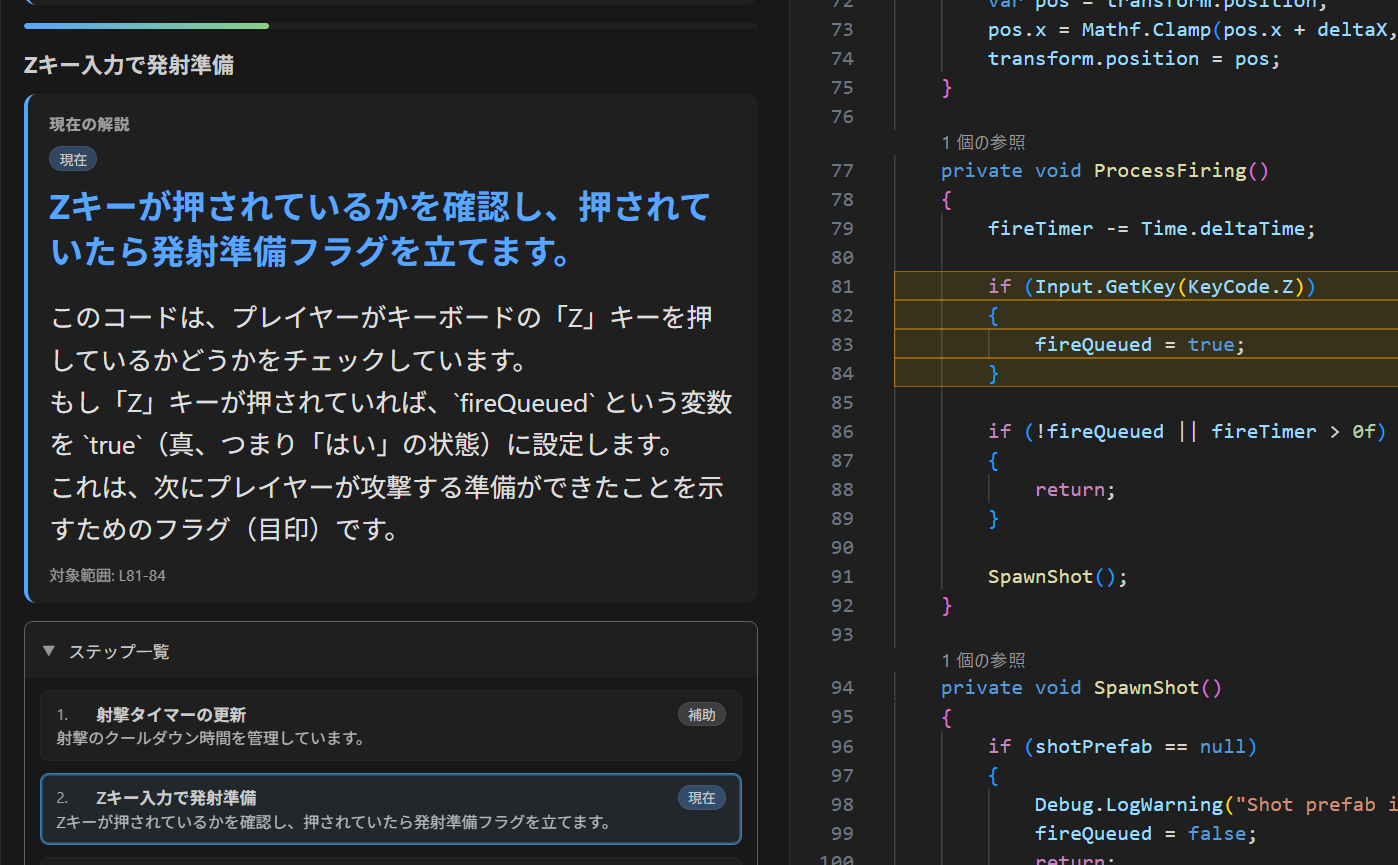
Task: Click the ProcessFiring method name
Action: (x=1169, y=170)
